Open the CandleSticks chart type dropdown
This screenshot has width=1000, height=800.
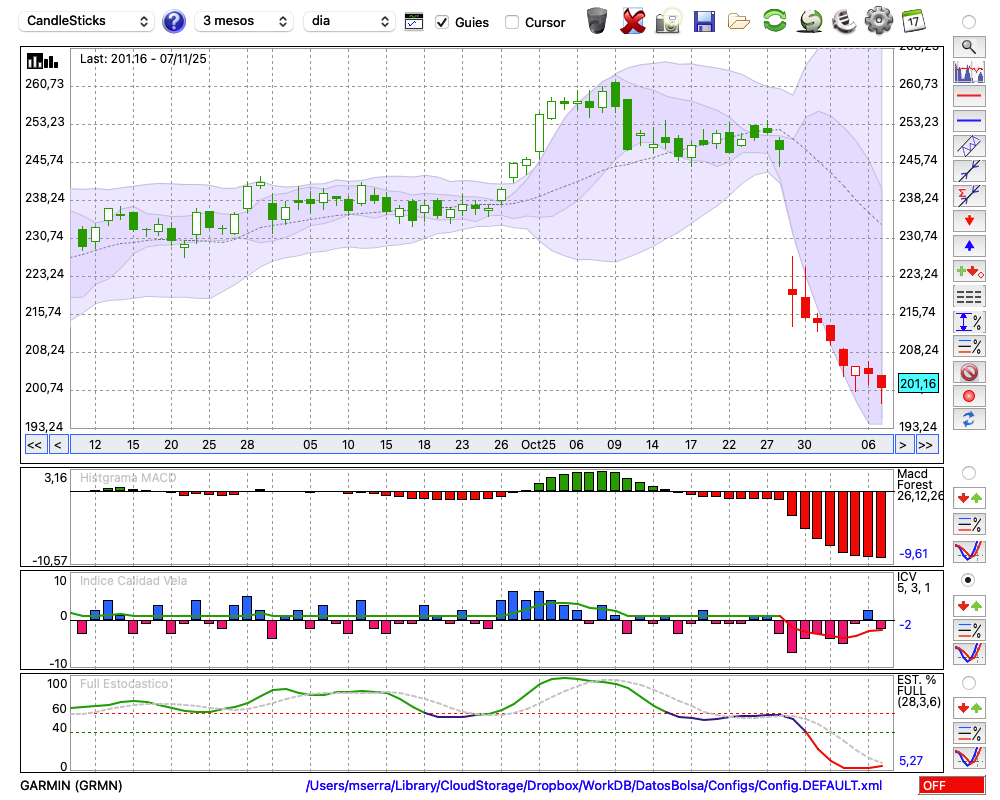pyautogui.click(x=88, y=21)
